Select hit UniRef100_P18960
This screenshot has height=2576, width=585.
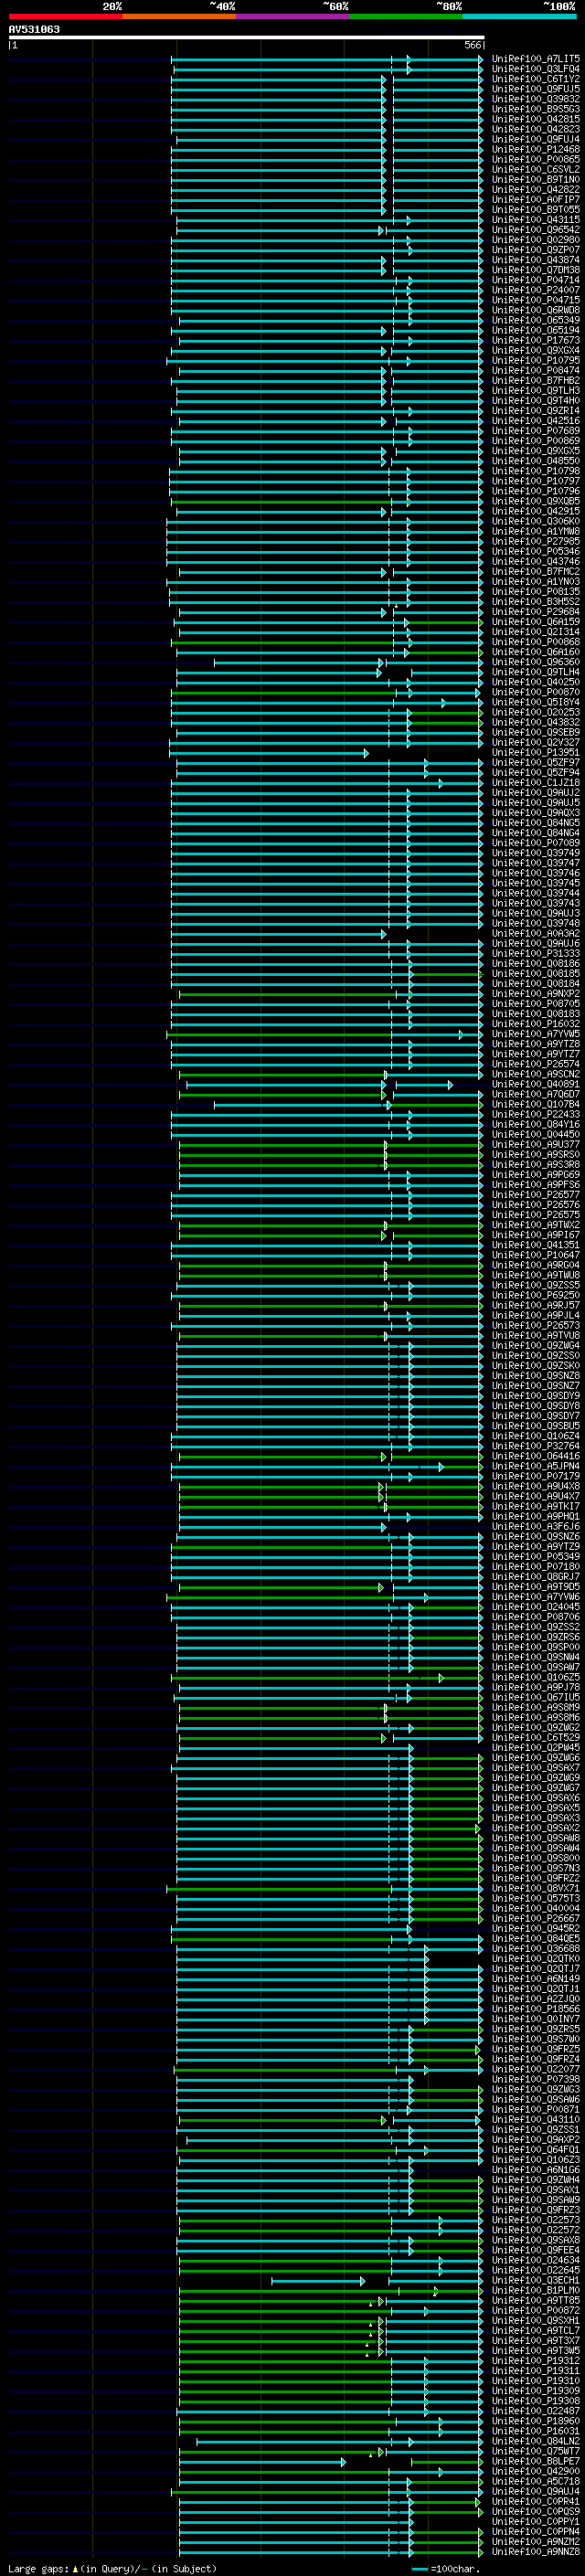click(x=536, y=2421)
